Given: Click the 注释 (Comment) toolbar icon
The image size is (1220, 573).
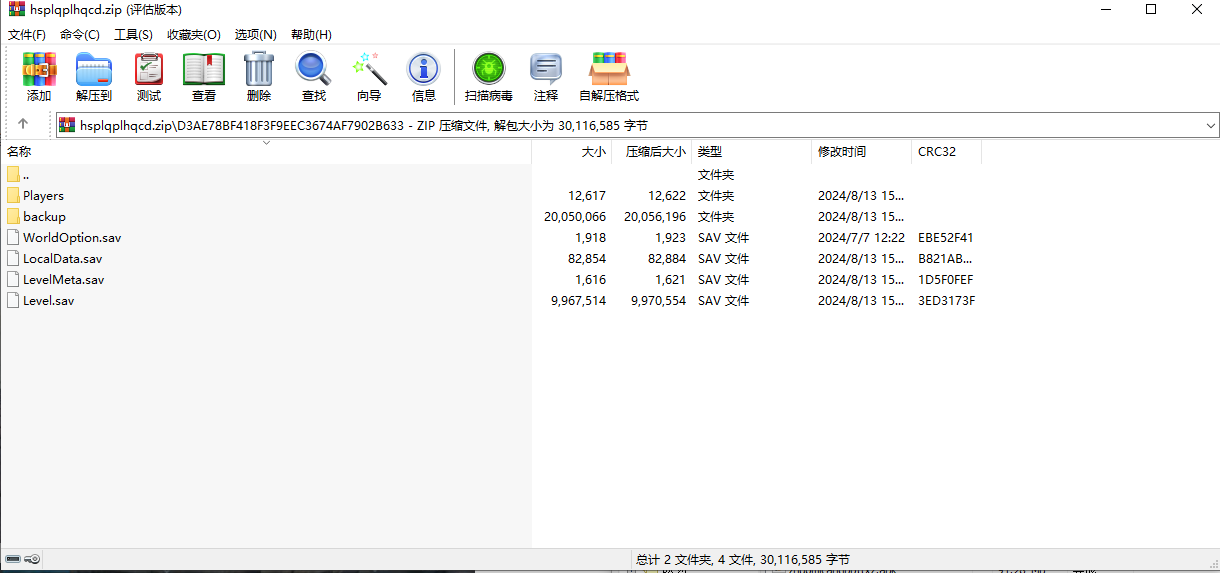Looking at the screenshot, I should 546,69.
